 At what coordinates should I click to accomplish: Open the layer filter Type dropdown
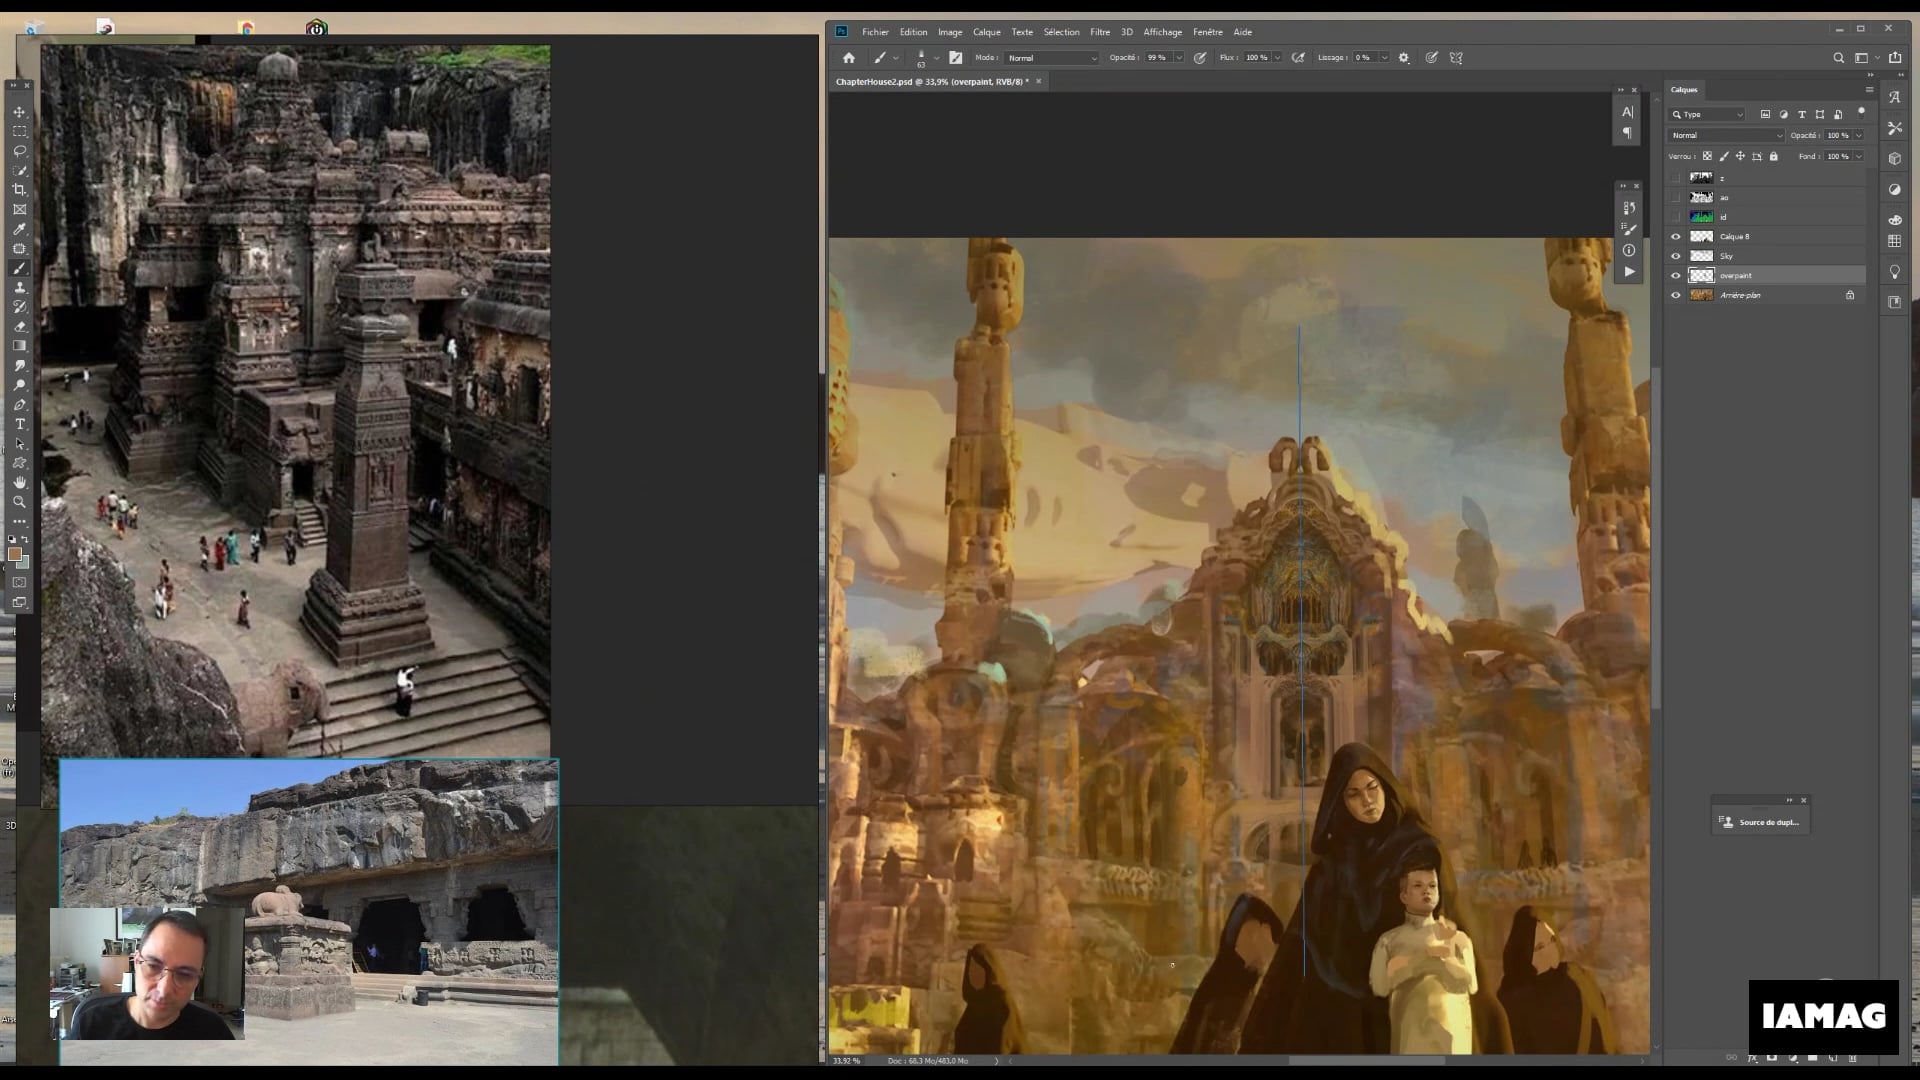click(x=1707, y=114)
